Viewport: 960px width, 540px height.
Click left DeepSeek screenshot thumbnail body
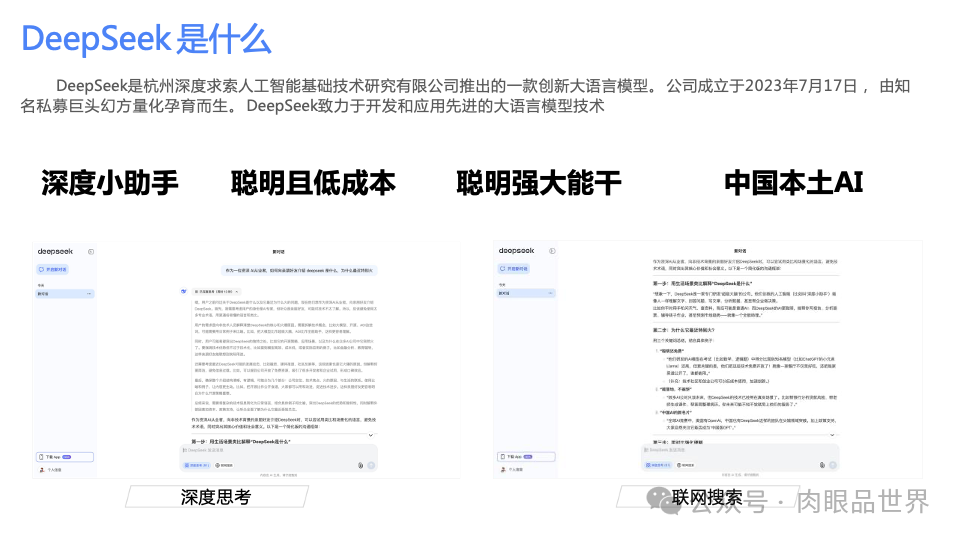(246, 359)
